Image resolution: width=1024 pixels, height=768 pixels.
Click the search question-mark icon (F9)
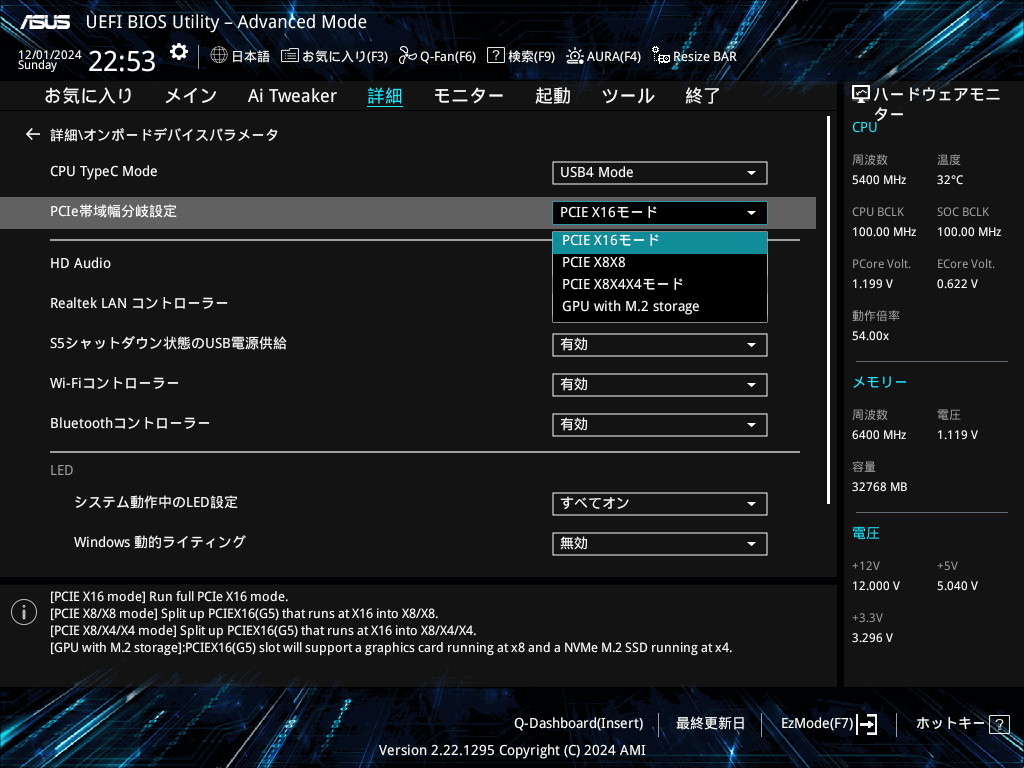click(x=496, y=56)
